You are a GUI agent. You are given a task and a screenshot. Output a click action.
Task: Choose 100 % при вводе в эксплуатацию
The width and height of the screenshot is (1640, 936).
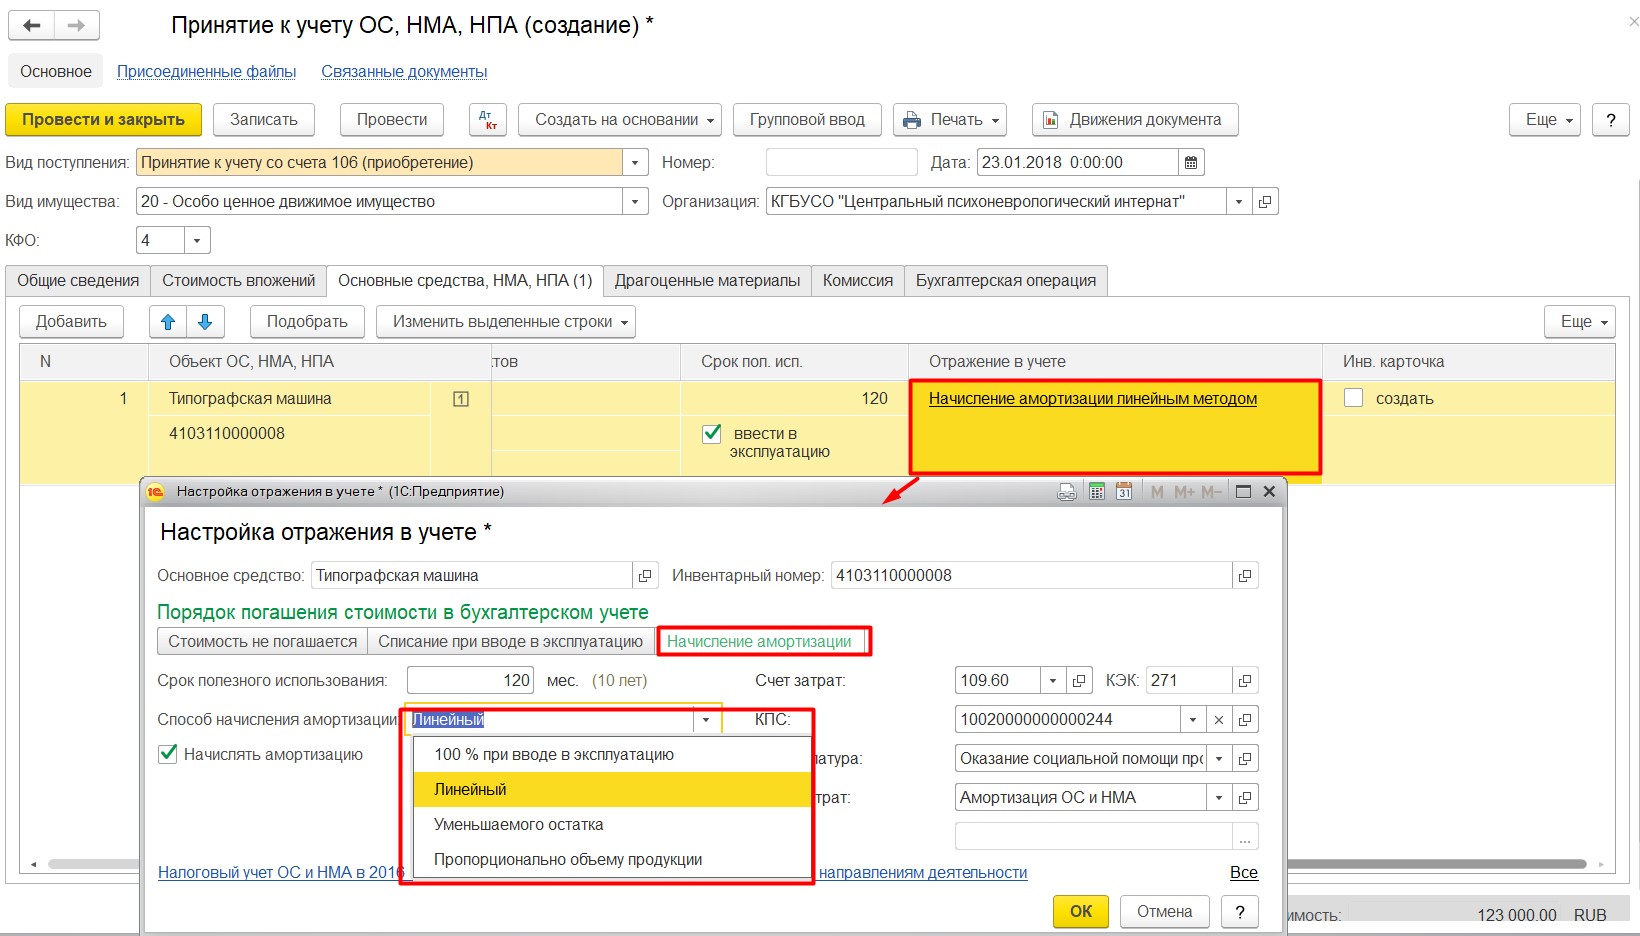click(x=612, y=755)
